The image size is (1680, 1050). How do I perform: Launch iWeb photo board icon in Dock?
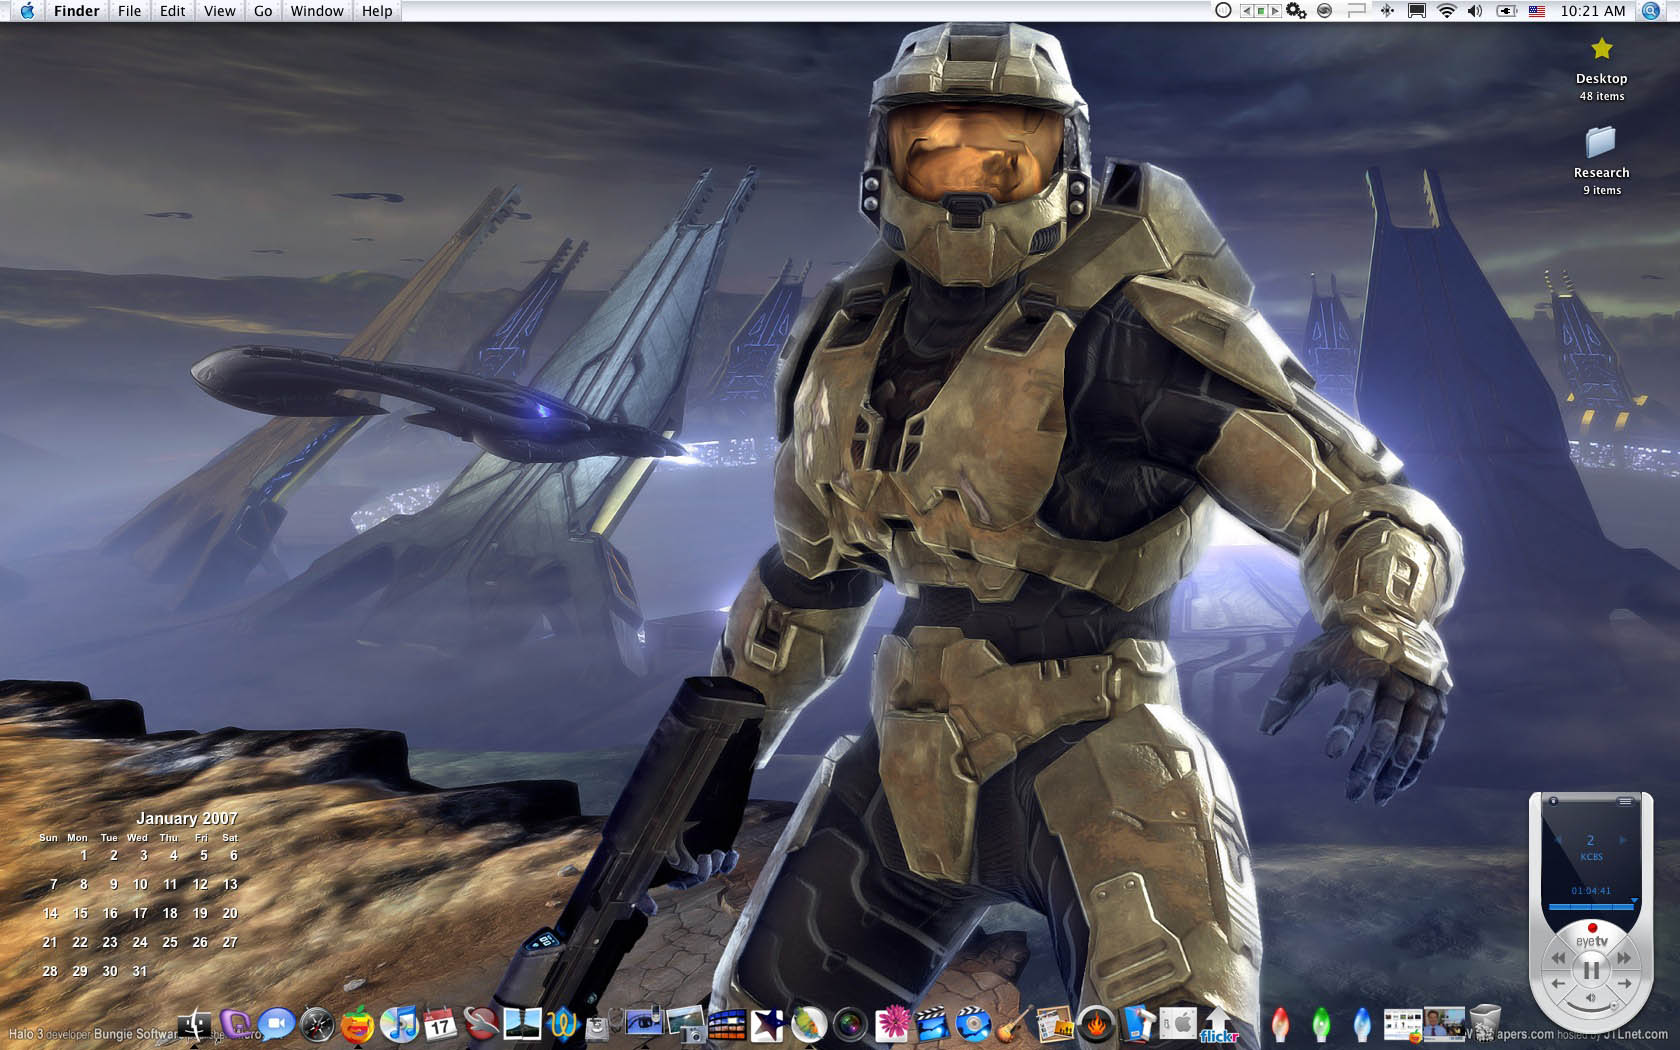[1056, 1025]
